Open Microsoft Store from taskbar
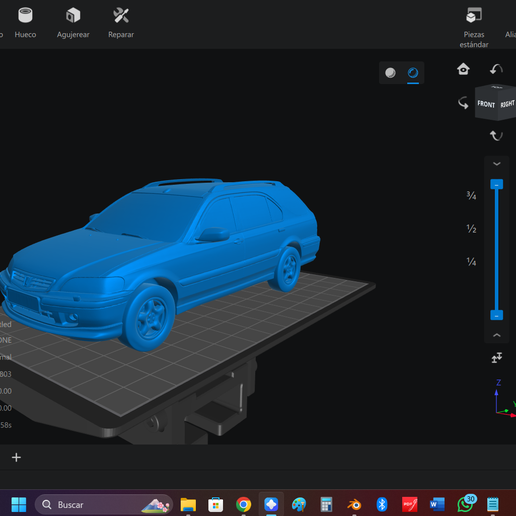 [x=216, y=504]
